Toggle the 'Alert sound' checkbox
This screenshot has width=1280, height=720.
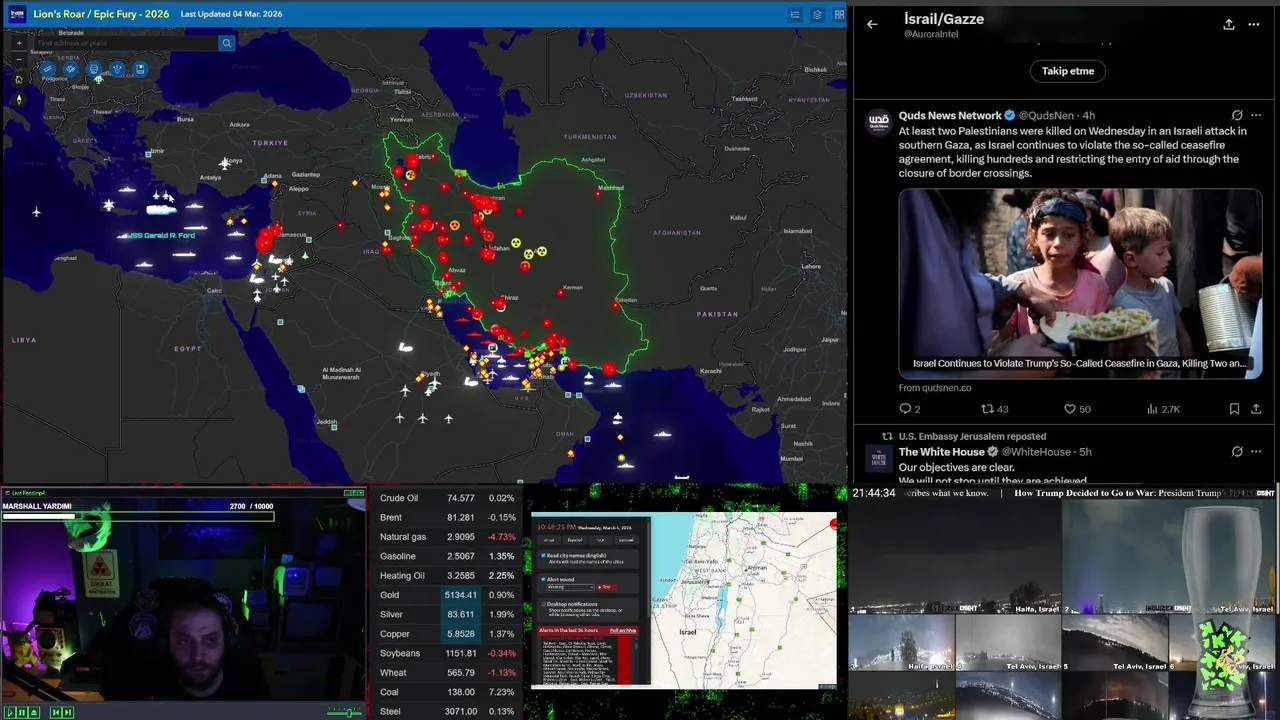point(543,579)
